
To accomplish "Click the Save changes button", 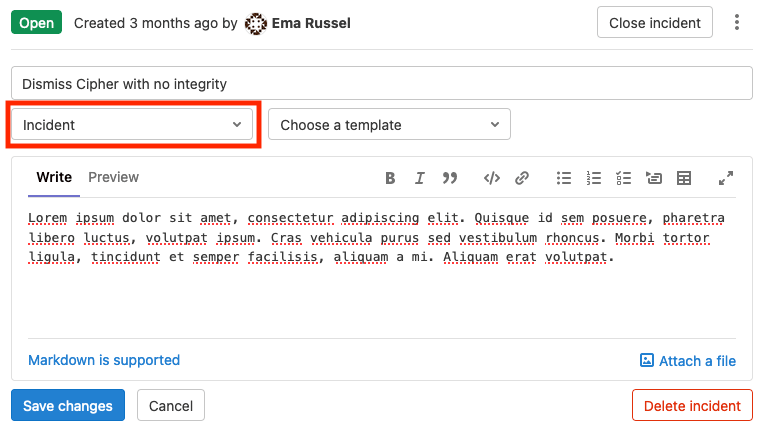I will [x=68, y=406].
